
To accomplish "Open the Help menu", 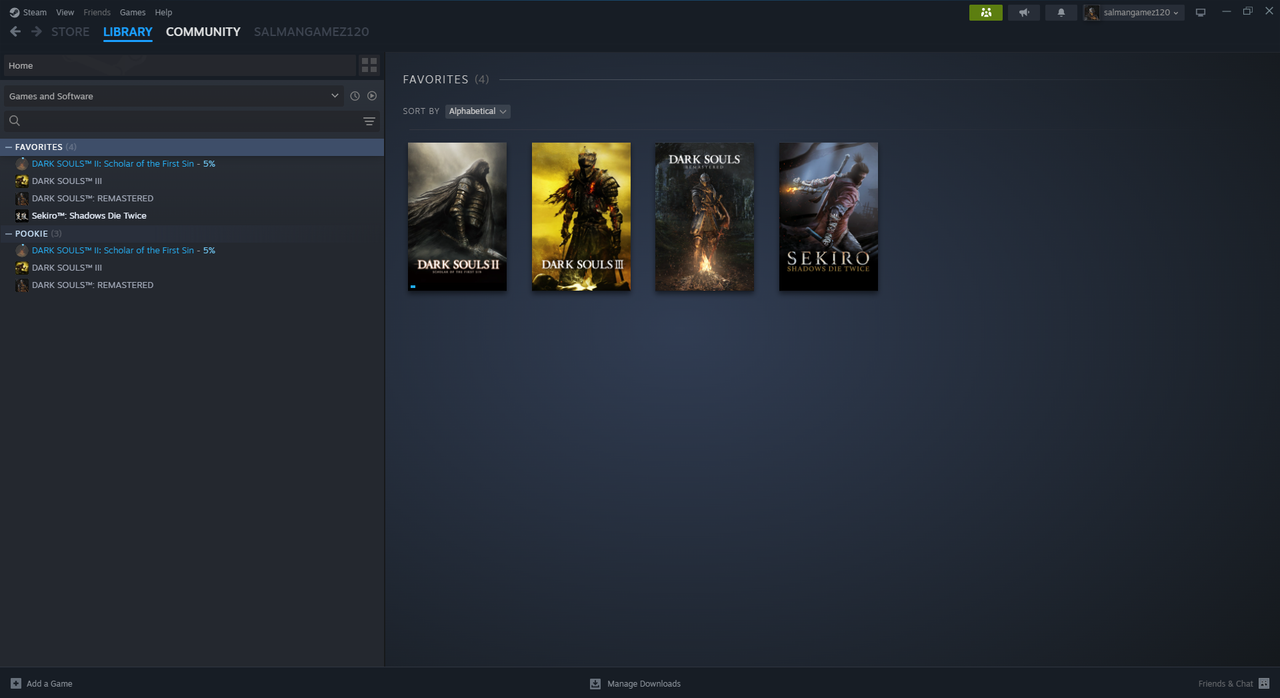I will (x=164, y=12).
